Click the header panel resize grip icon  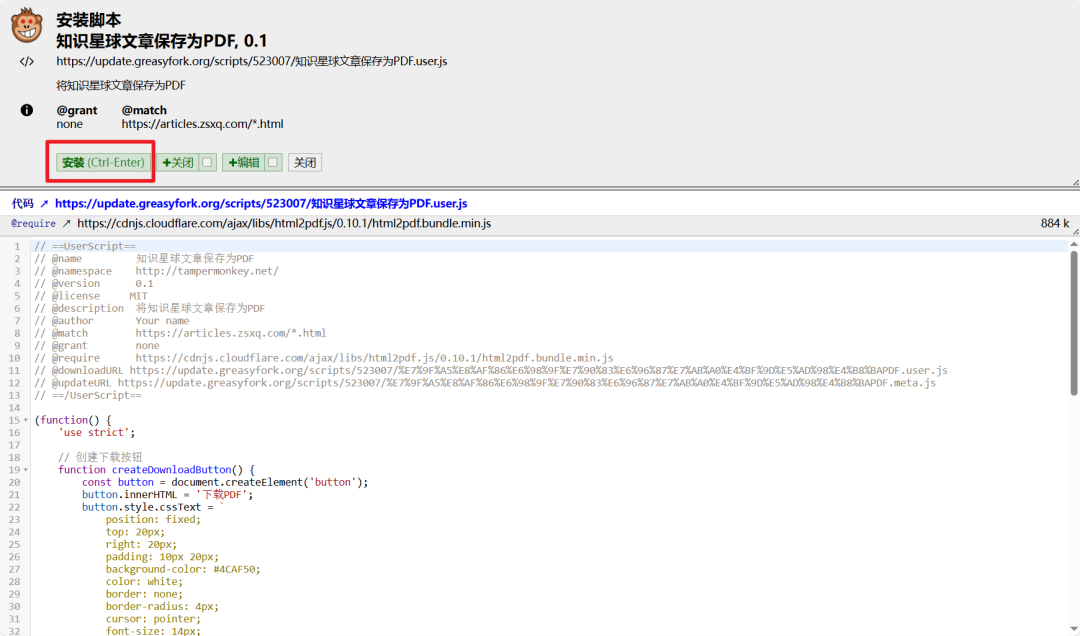point(1075,183)
